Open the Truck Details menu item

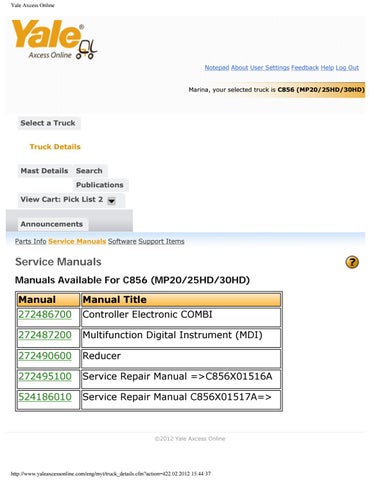[x=55, y=147]
